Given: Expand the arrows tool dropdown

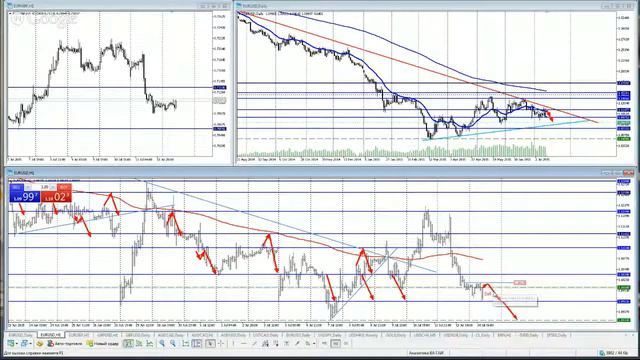Looking at the screenshot, I should [x=314, y=344].
